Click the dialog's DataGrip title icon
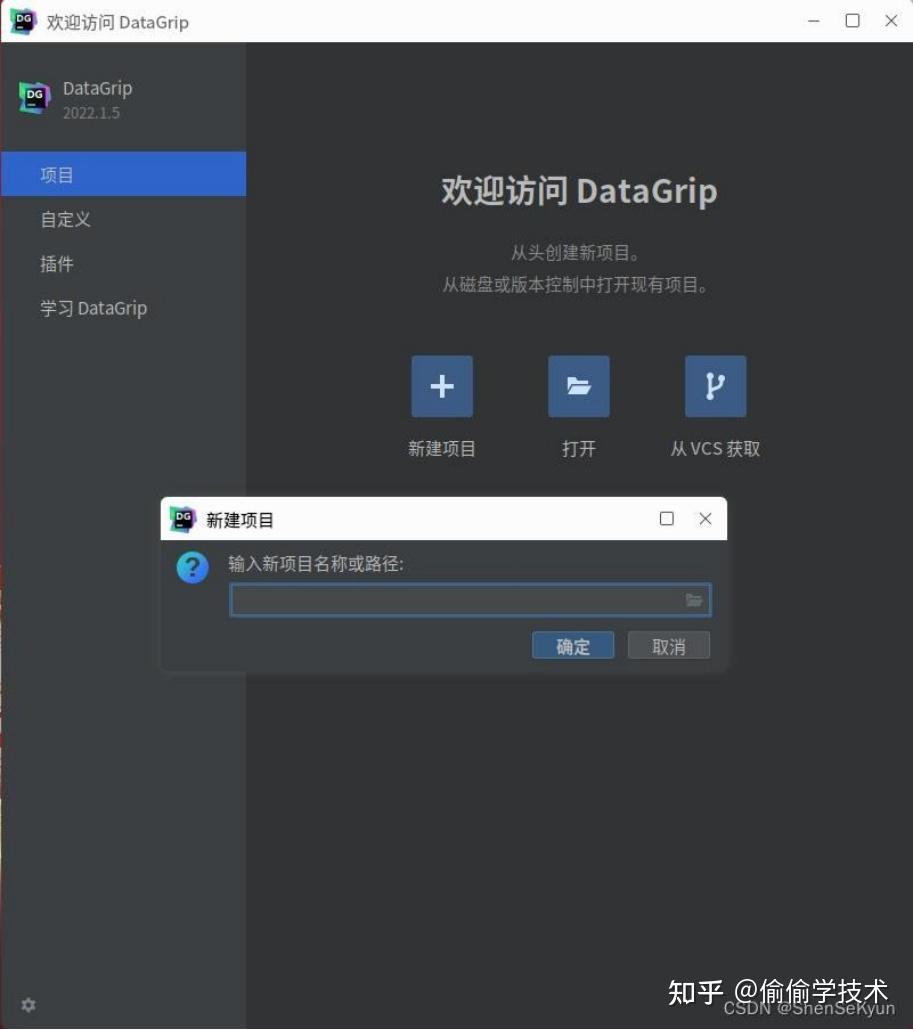 183,519
